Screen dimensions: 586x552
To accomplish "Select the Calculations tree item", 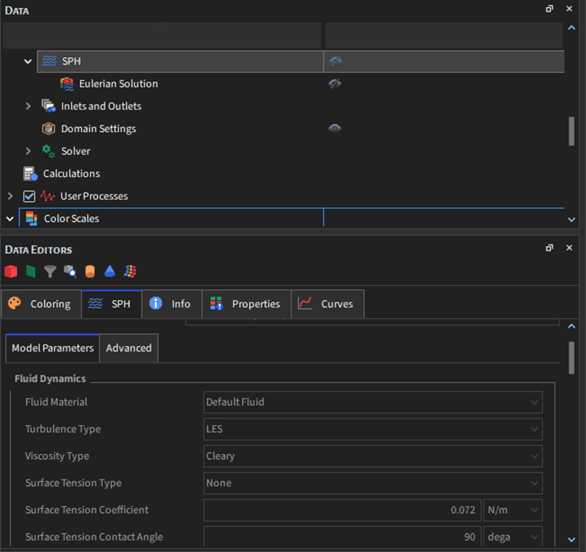I will tap(71, 174).
